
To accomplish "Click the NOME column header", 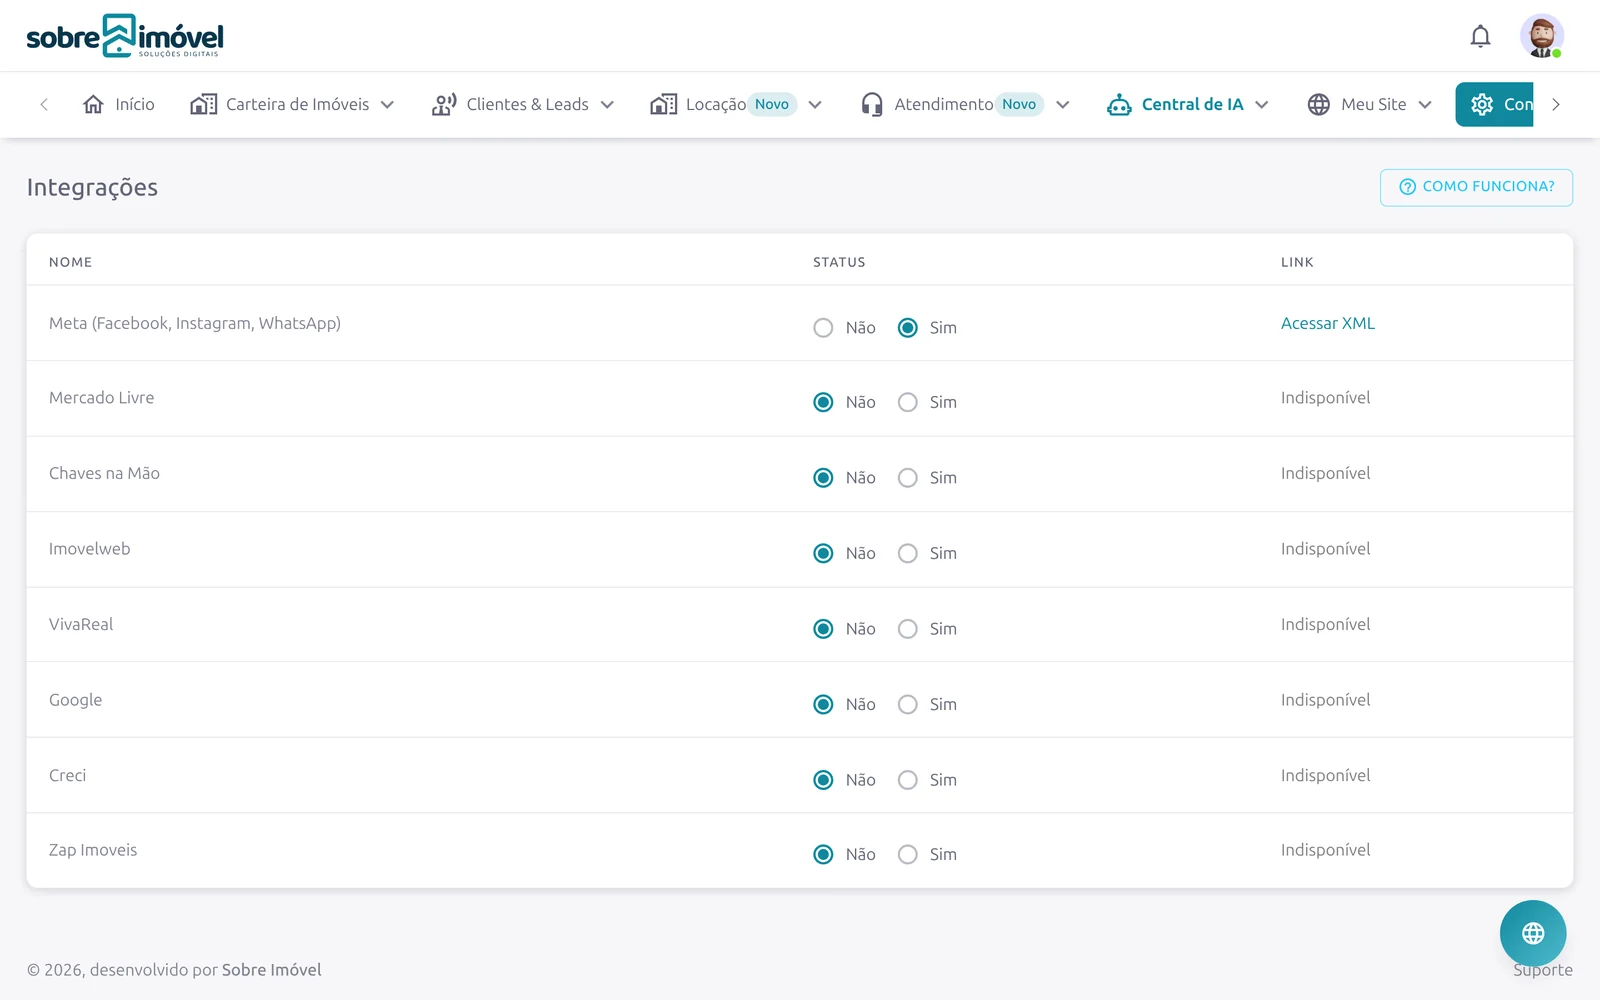I will coord(71,262).
